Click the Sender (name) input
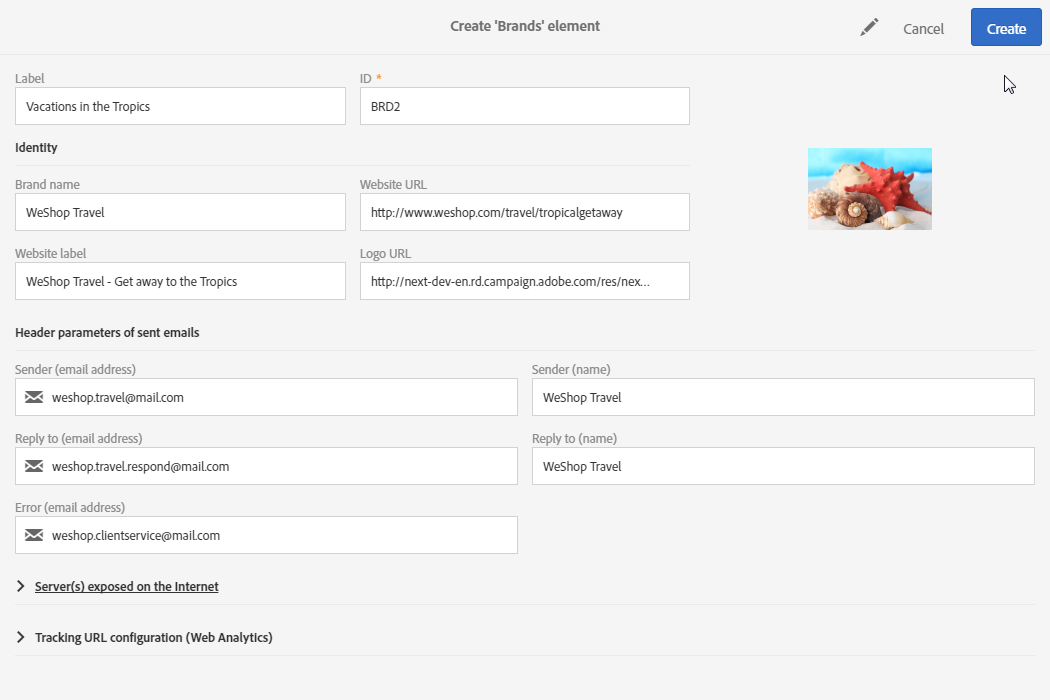This screenshot has width=1050, height=700. click(x=782, y=397)
